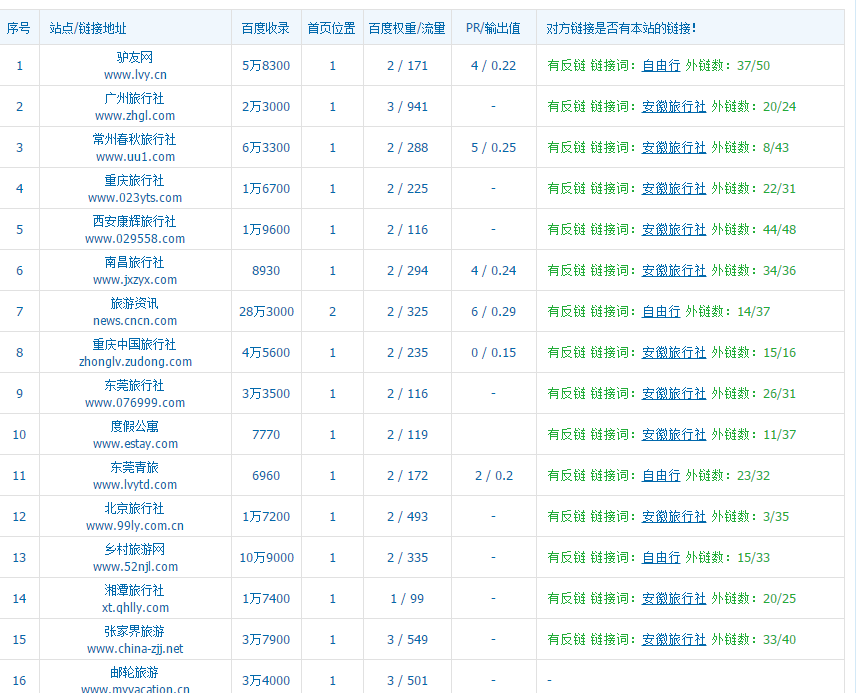Click the PR/输出值 column header

click(493, 29)
